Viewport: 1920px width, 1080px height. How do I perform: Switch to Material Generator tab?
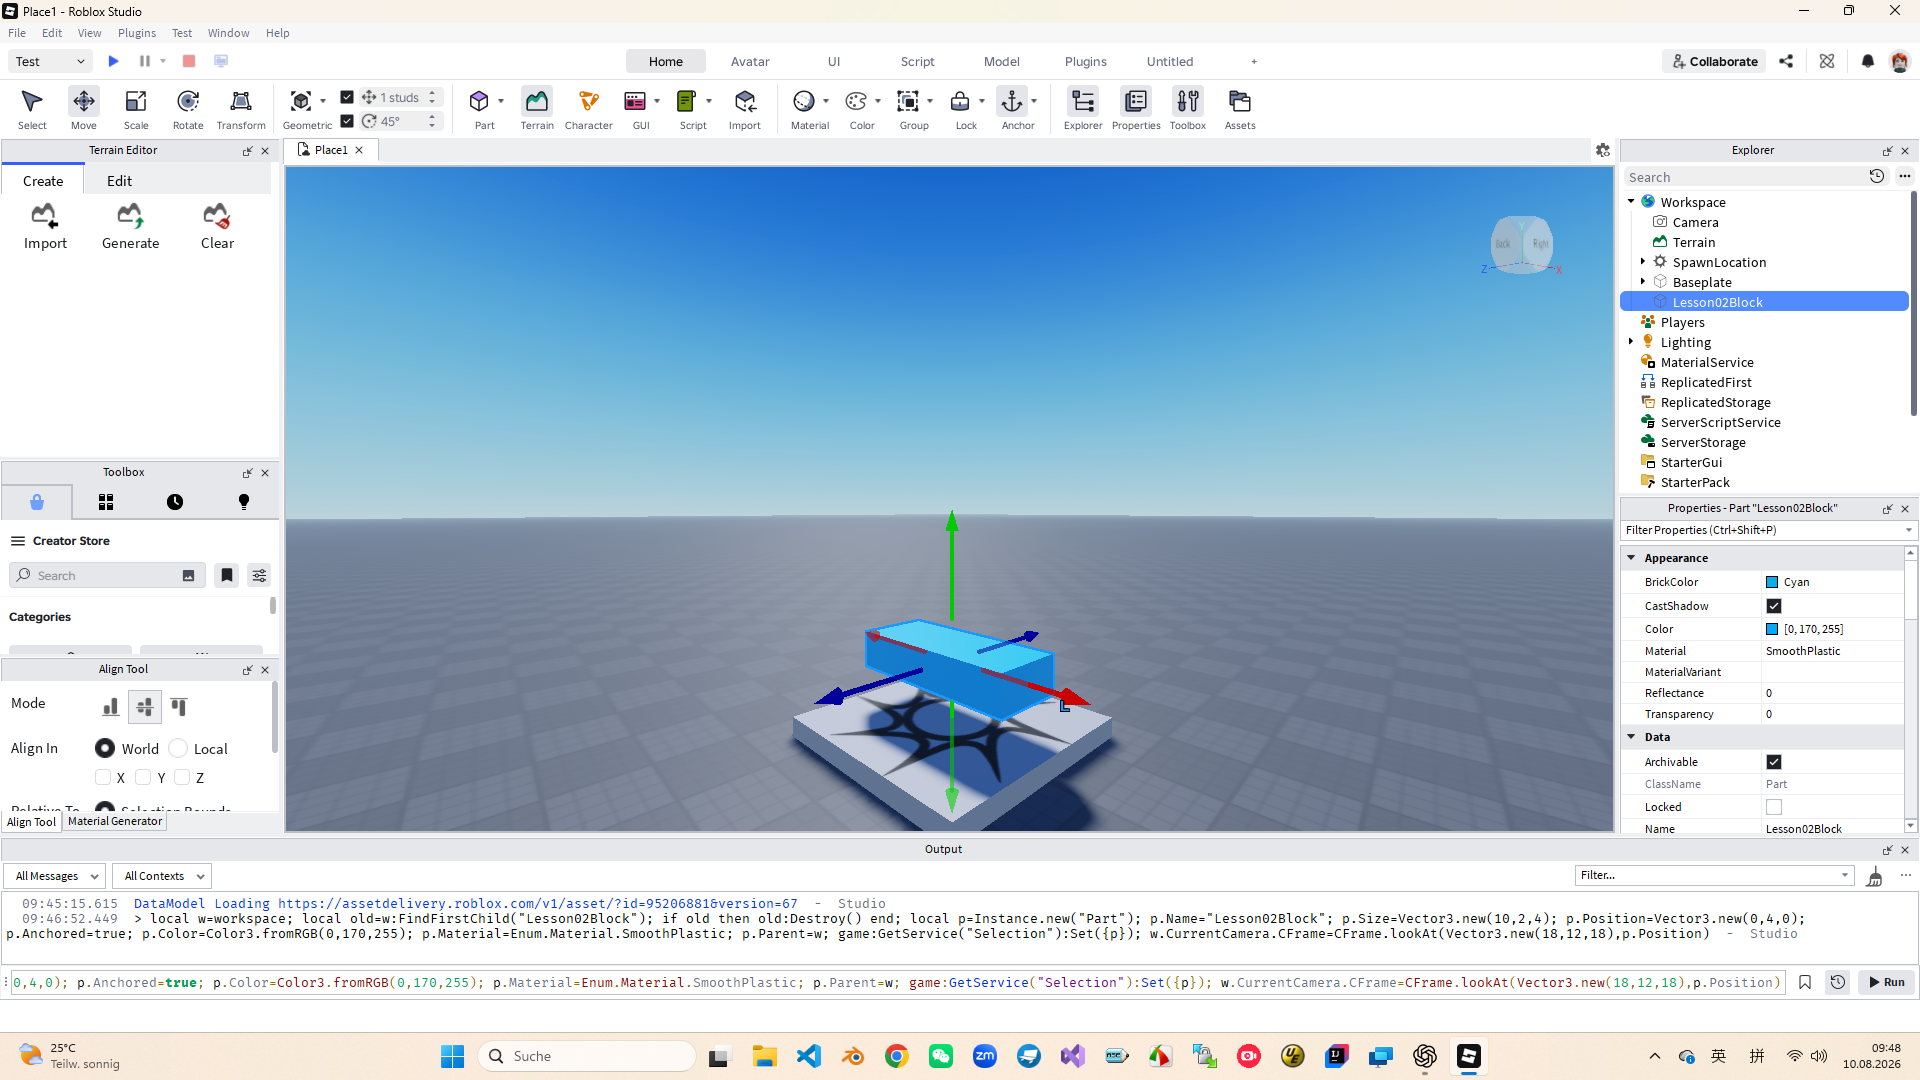(x=115, y=821)
